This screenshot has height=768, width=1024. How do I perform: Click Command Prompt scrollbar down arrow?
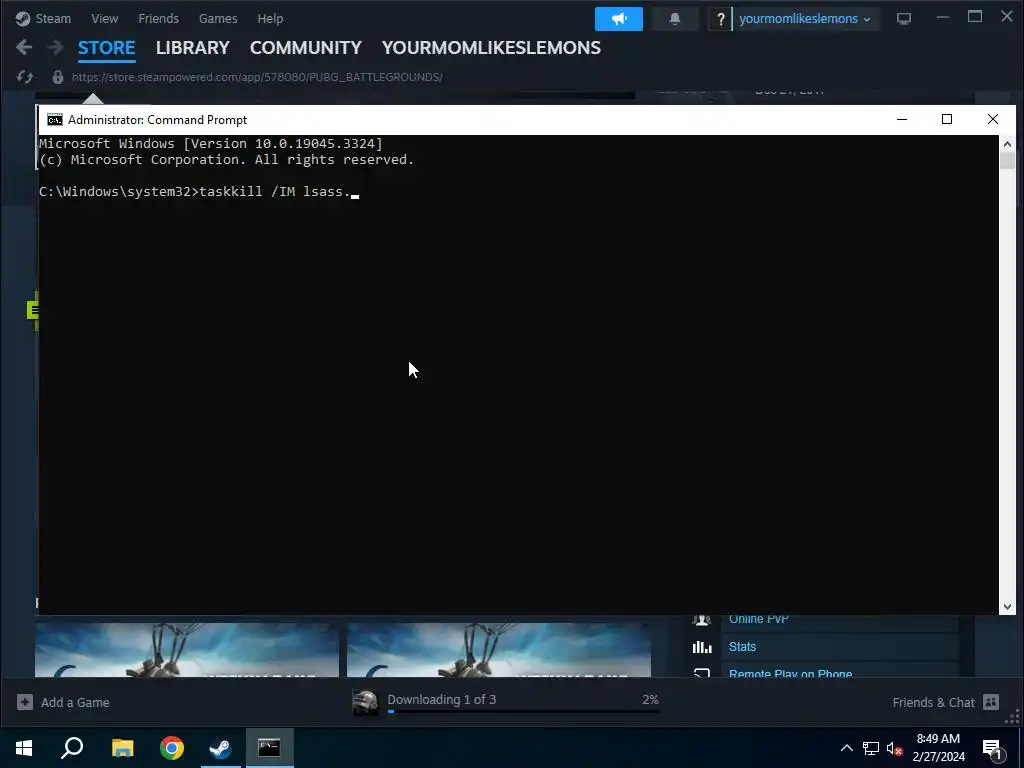[1007, 607]
